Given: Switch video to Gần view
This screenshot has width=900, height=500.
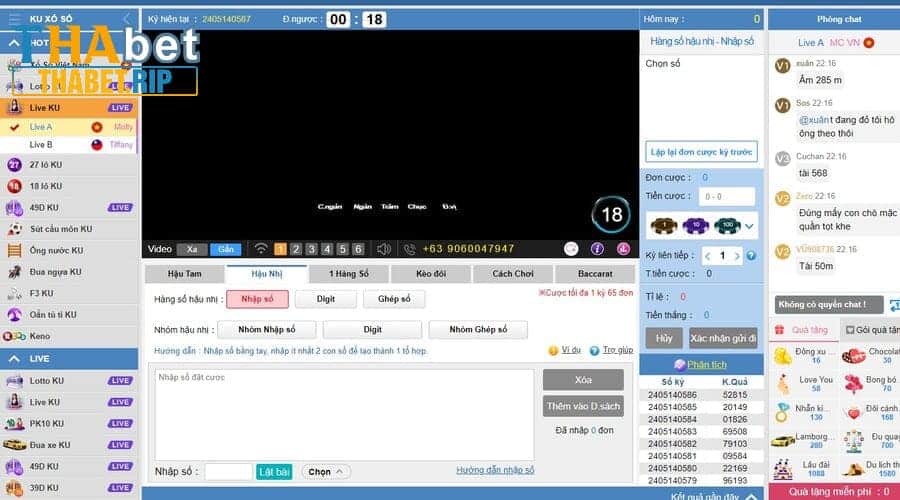Looking at the screenshot, I should 225,249.
